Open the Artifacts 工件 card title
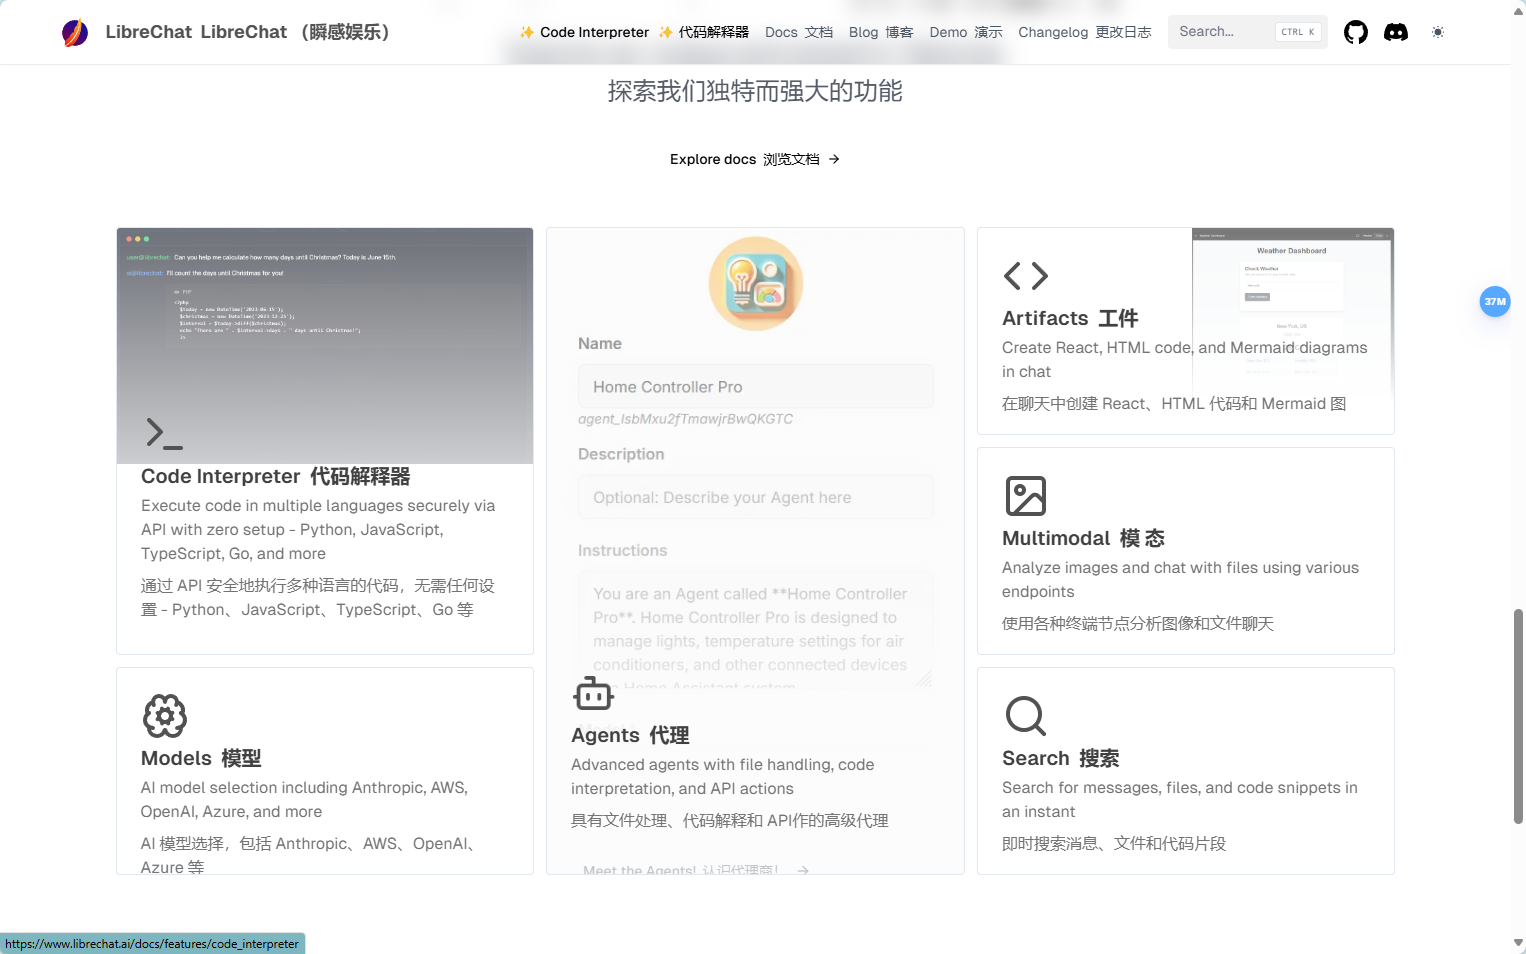This screenshot has height=954, width=1526. click(x=1070, y=318)
